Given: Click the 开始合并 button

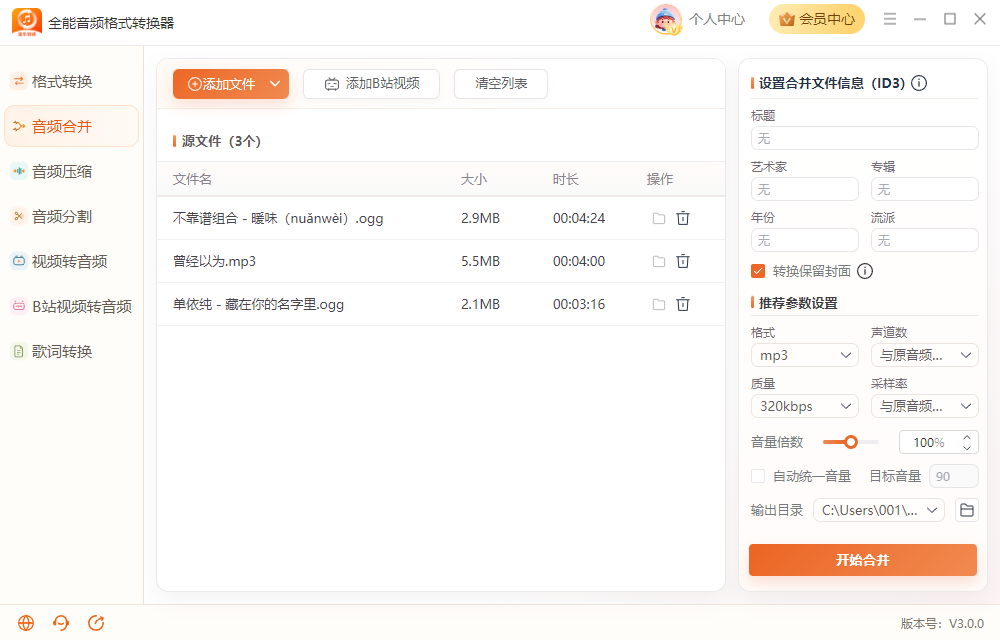Looking at the screenshot, I should coord(862,560).
